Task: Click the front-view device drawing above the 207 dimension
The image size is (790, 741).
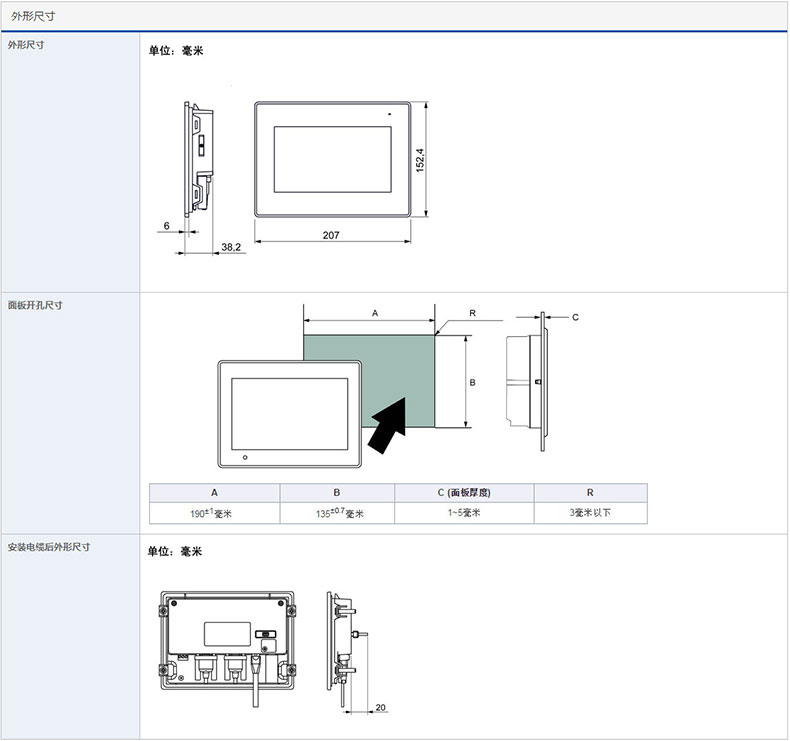Action: coord(332,157)
